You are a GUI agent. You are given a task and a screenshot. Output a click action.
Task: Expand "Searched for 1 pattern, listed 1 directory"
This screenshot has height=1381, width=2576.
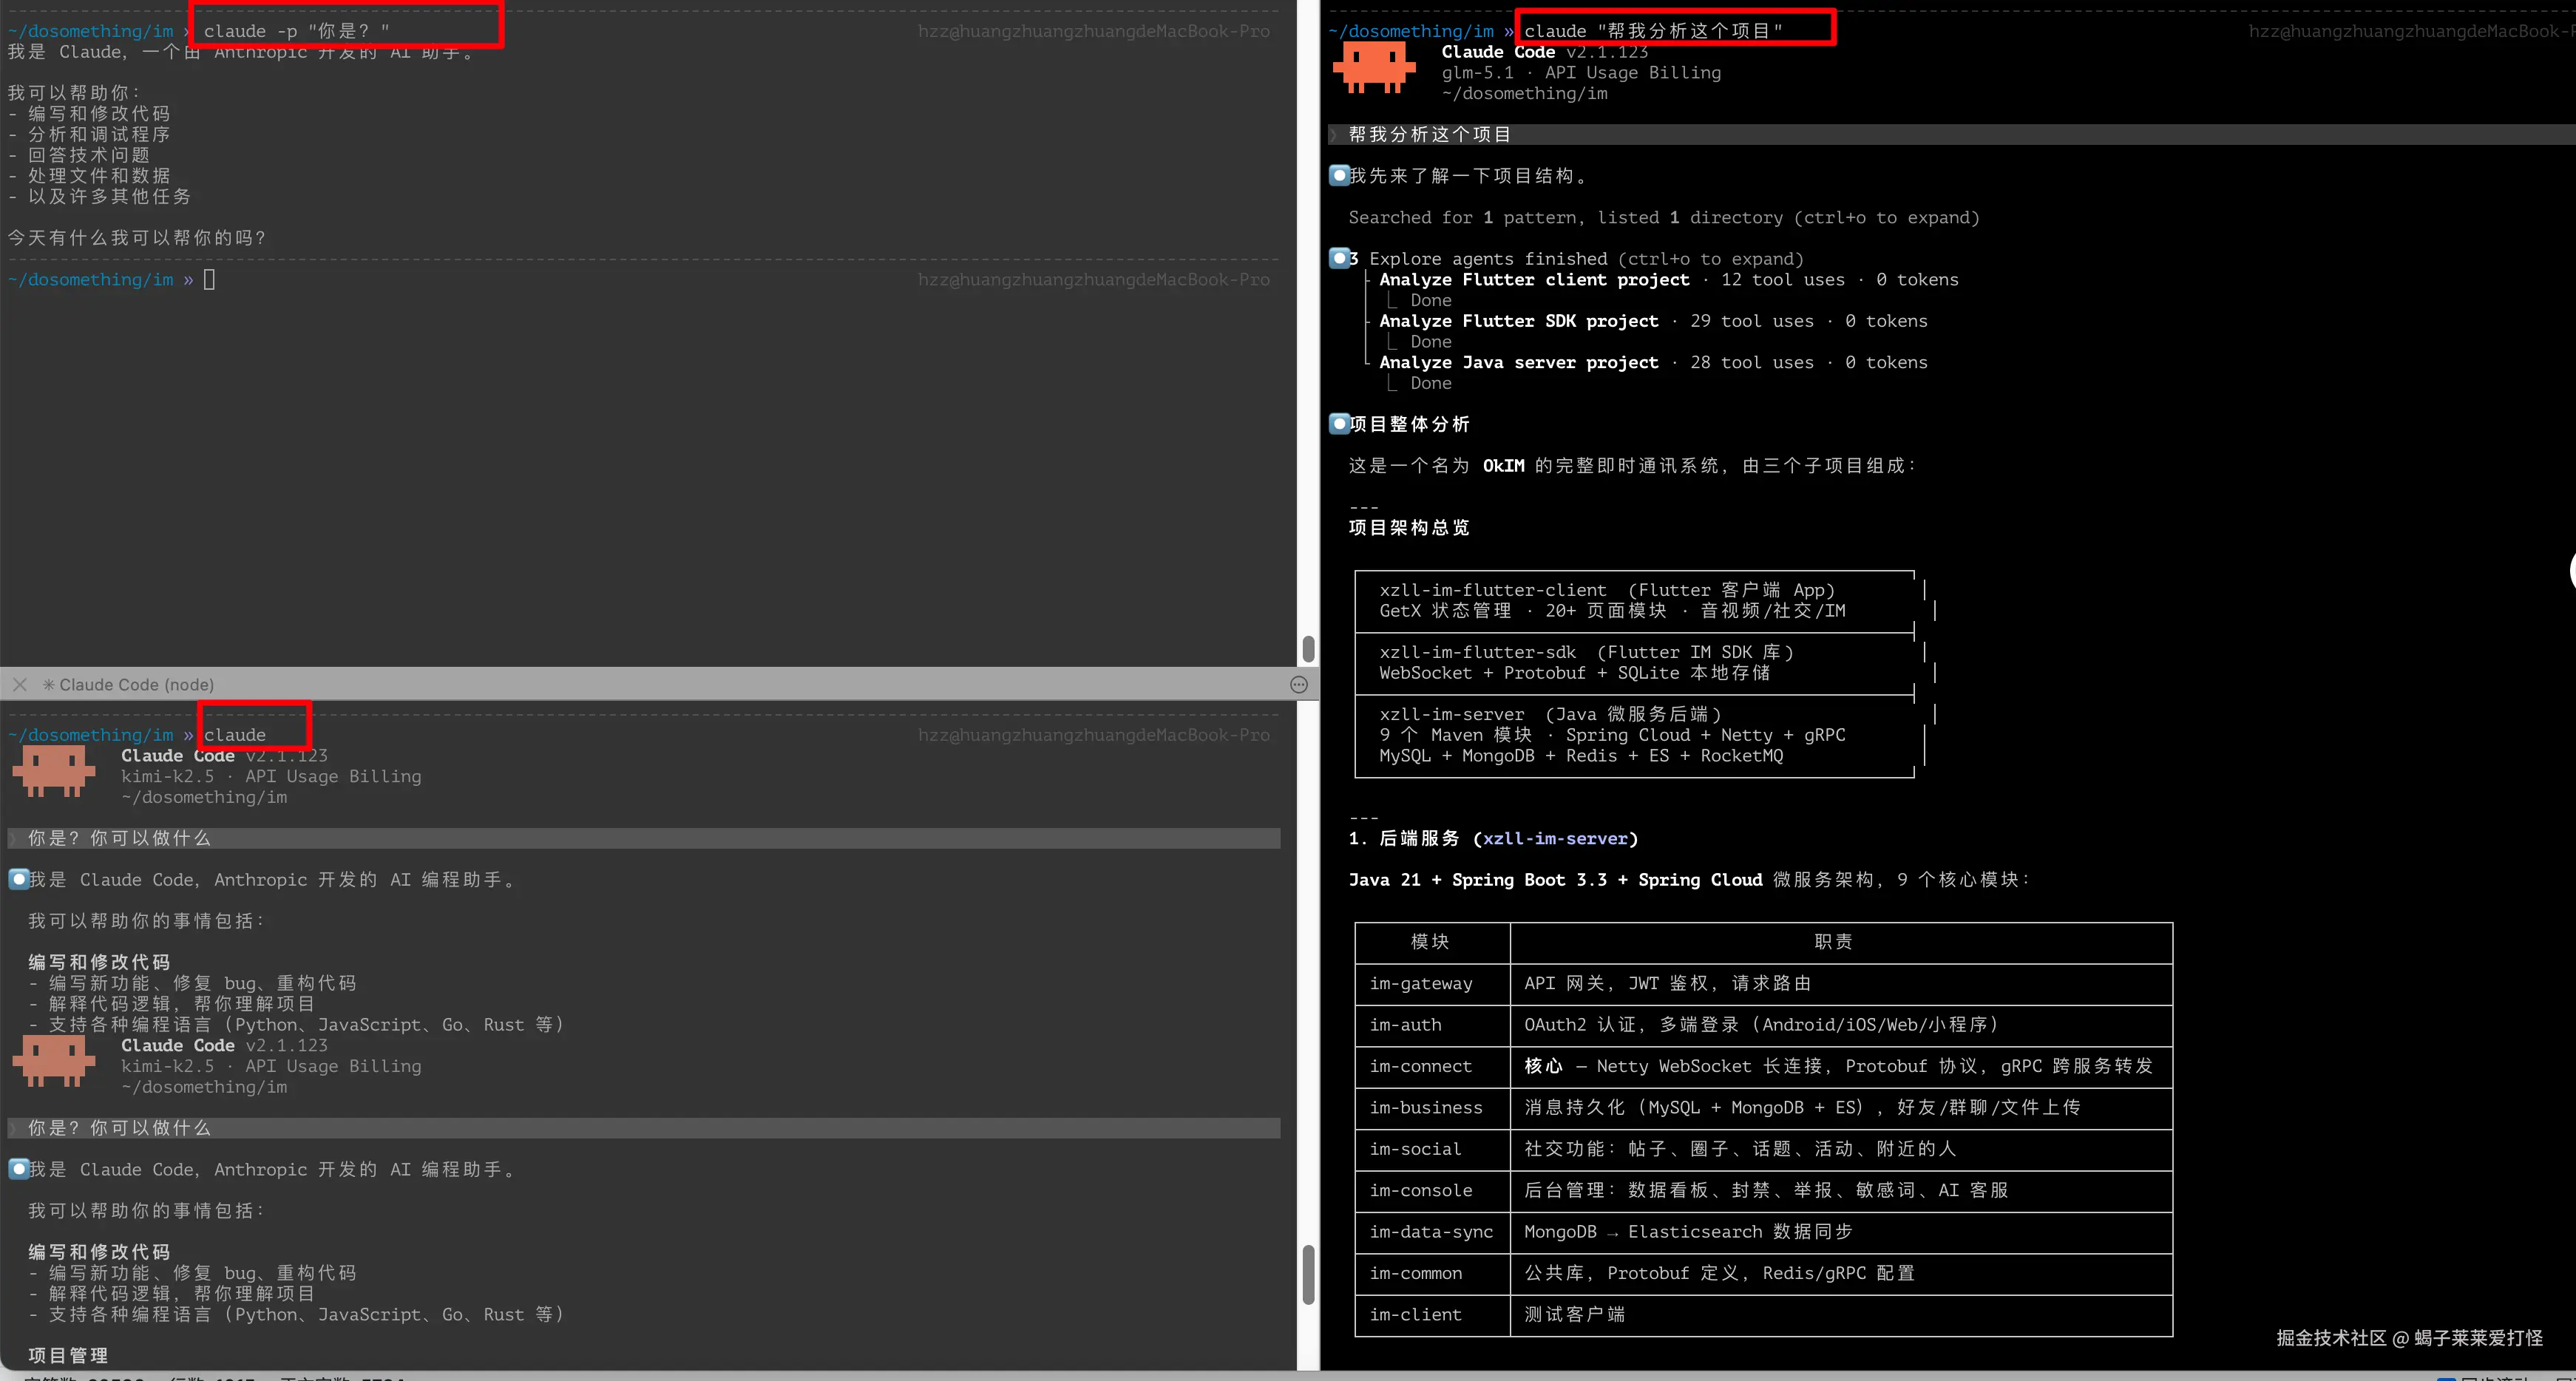pyautogui.click(x=1663, y=218)
